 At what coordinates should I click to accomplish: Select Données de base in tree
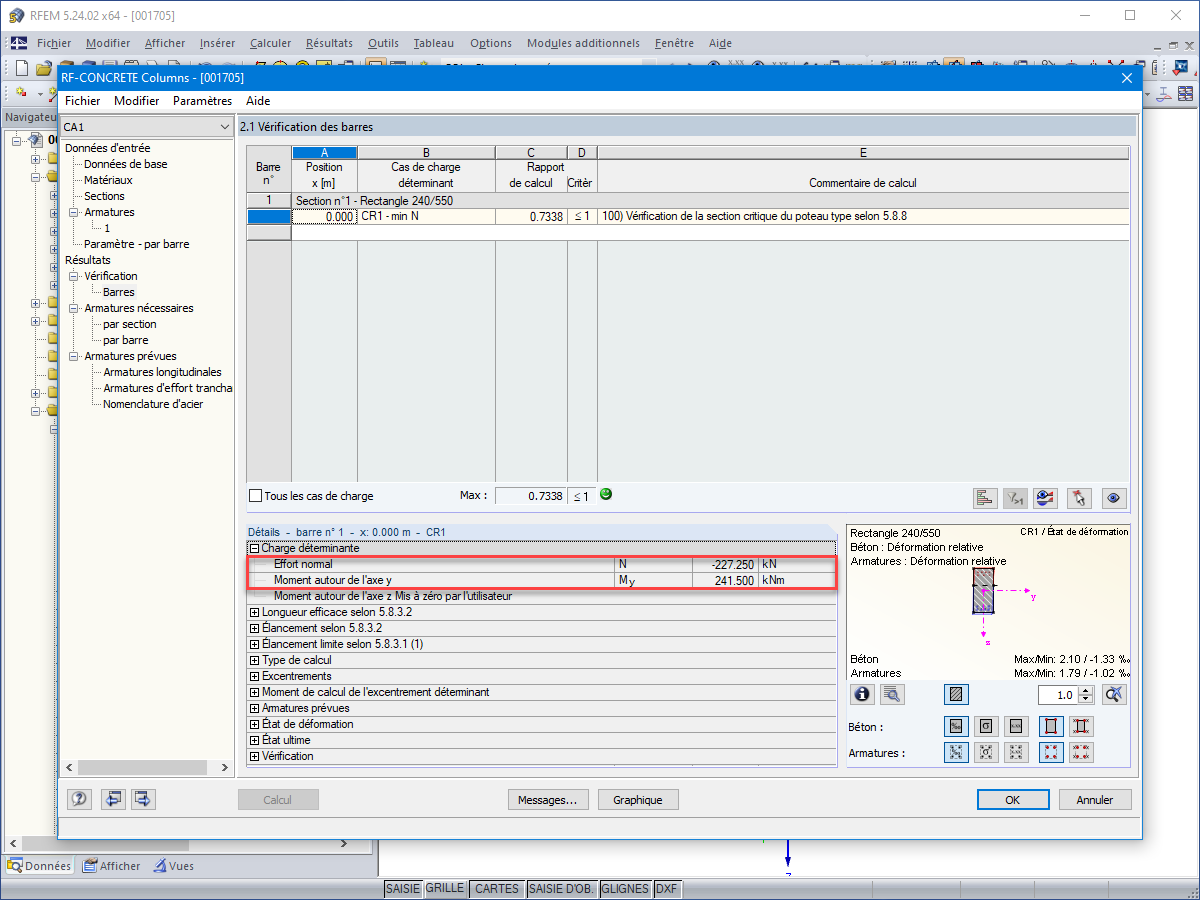click(x=126, y=164)
